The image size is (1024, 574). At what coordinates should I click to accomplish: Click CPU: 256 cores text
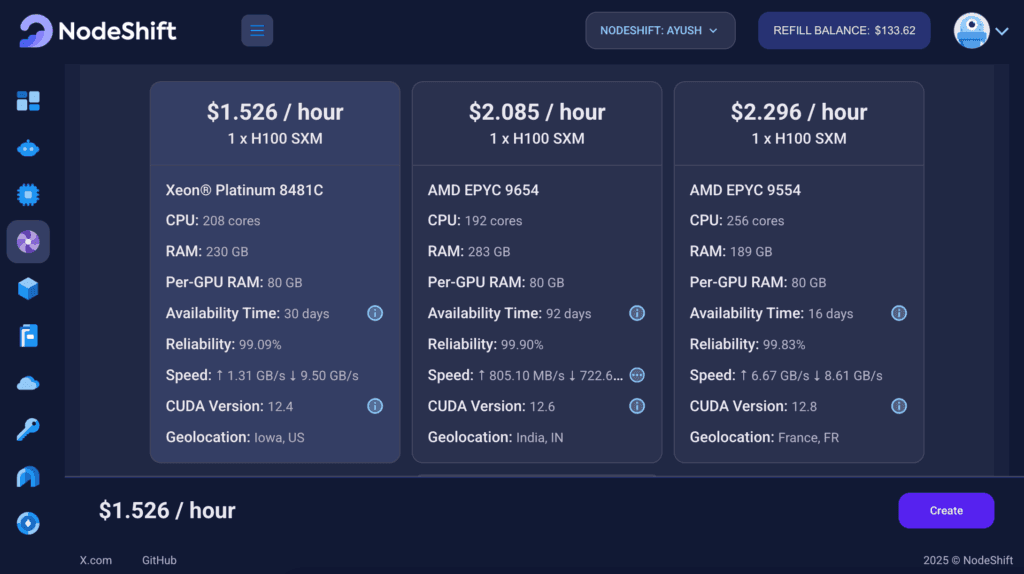click(x=737, y=221)
